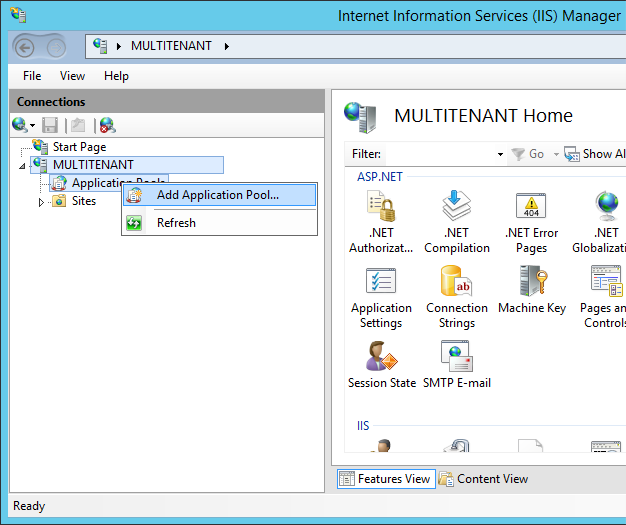Select Application Pools tree item

click(109, 183)
